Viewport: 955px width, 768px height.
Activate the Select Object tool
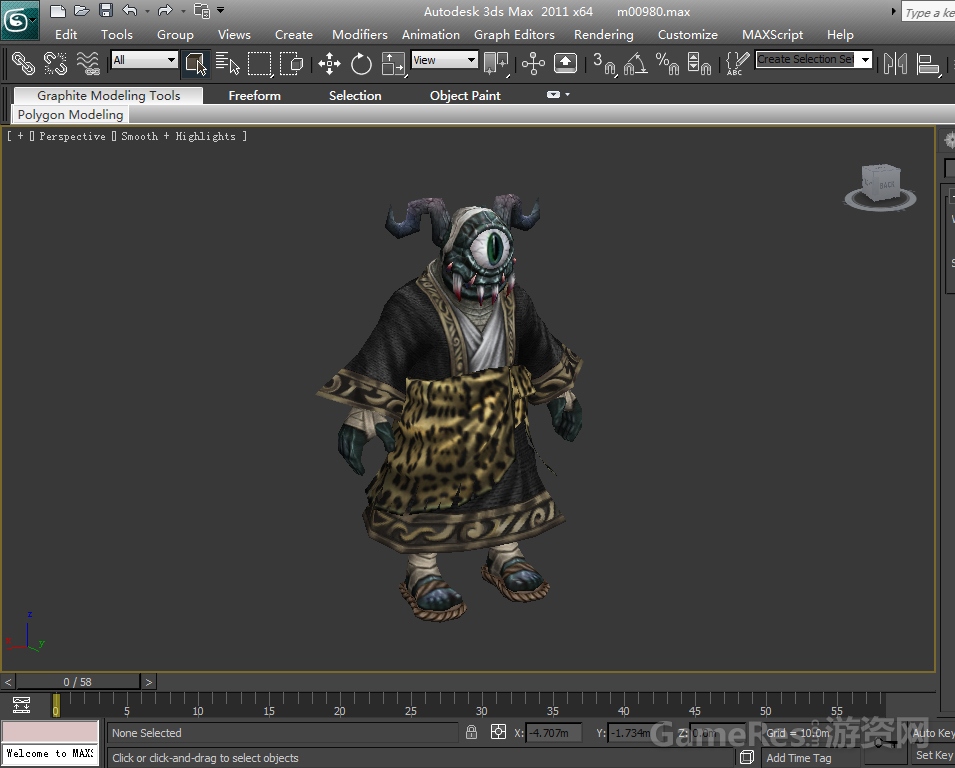196,63
